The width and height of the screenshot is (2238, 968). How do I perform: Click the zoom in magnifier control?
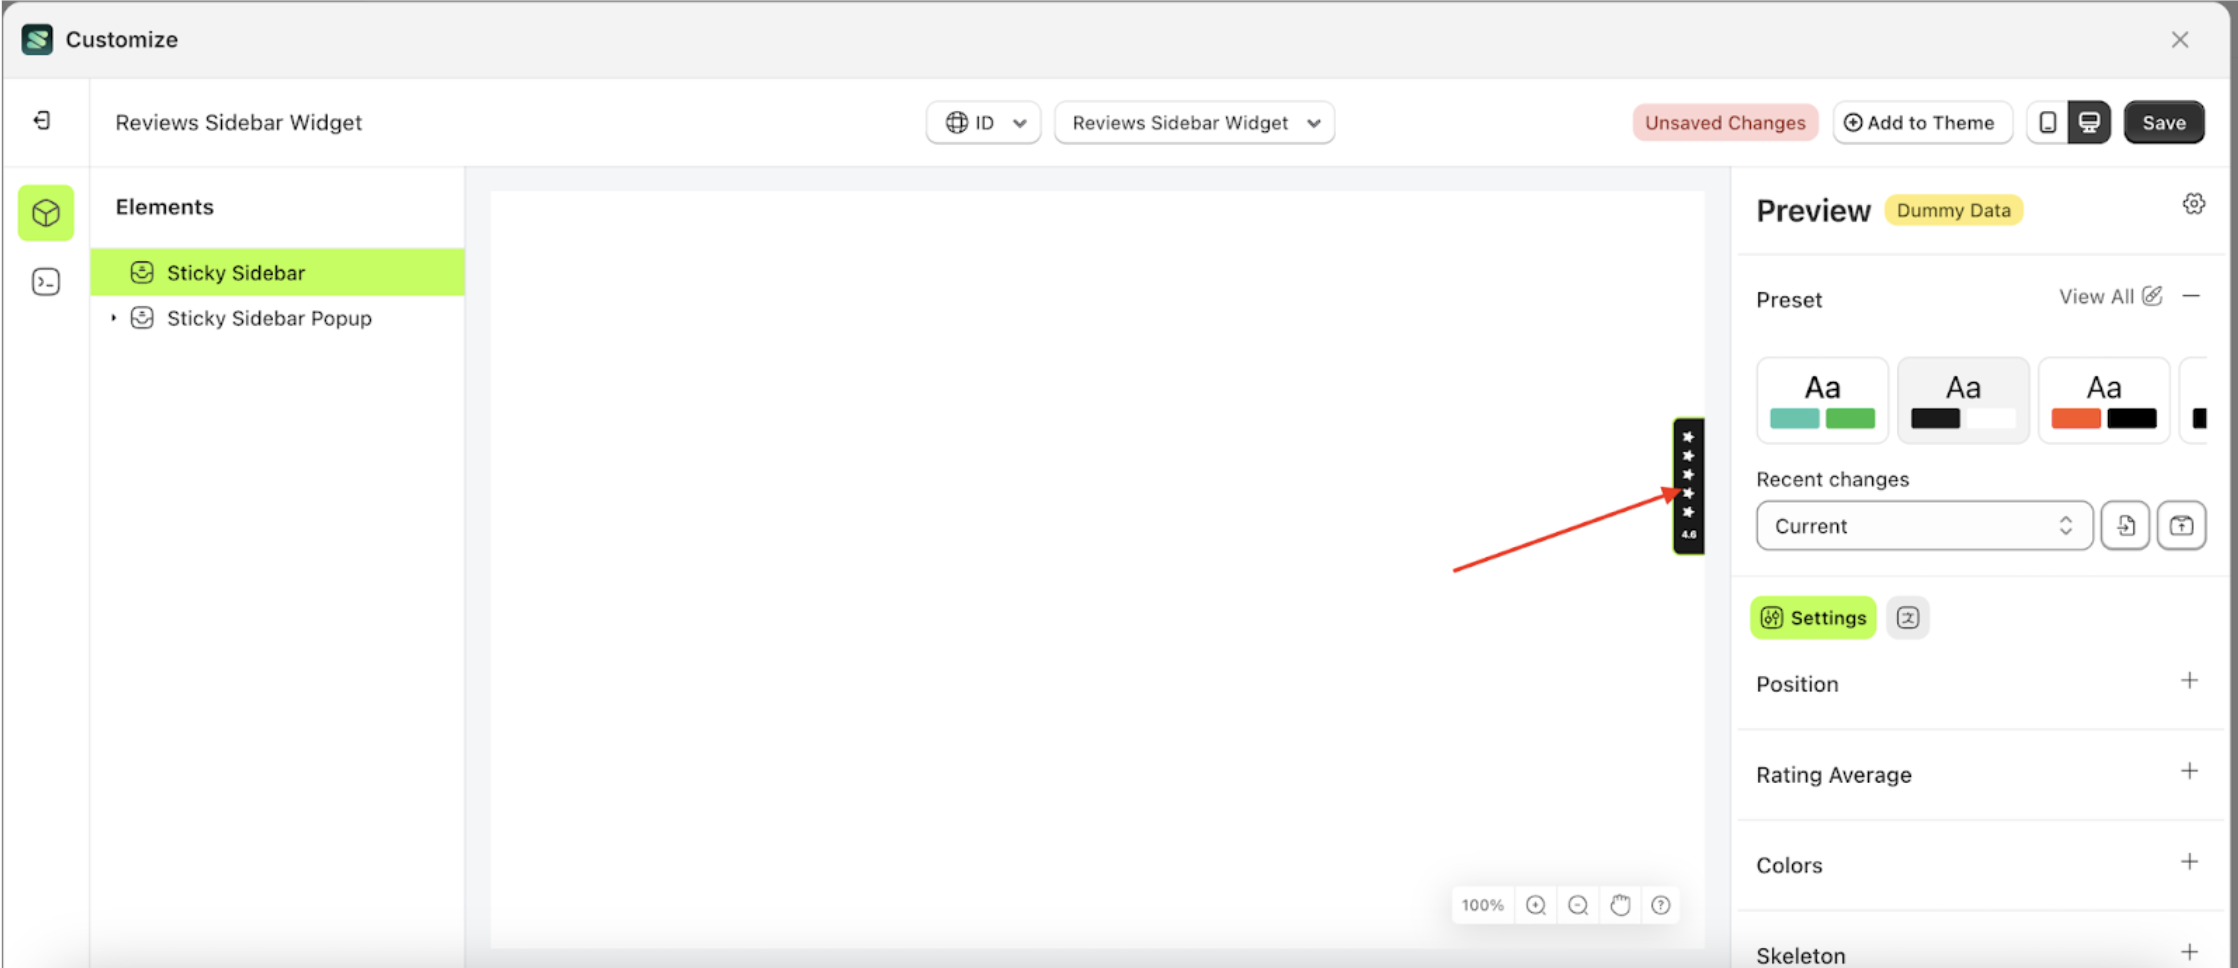[x=1536, y=905]
